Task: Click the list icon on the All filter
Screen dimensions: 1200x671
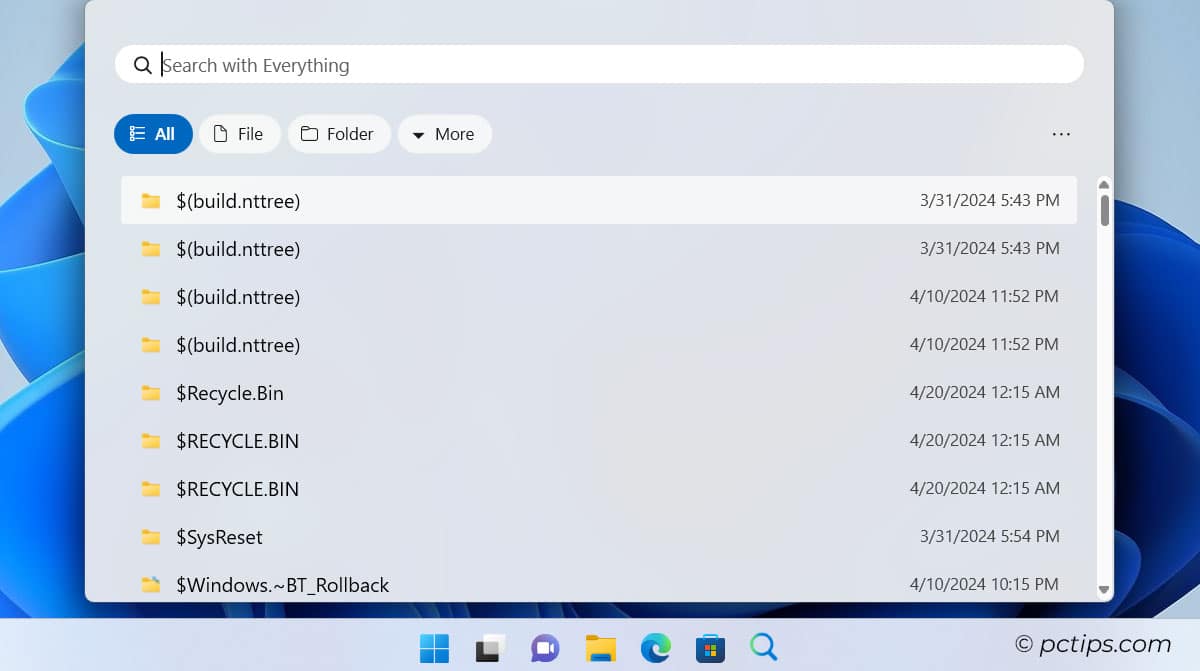Action: (137, 133)
